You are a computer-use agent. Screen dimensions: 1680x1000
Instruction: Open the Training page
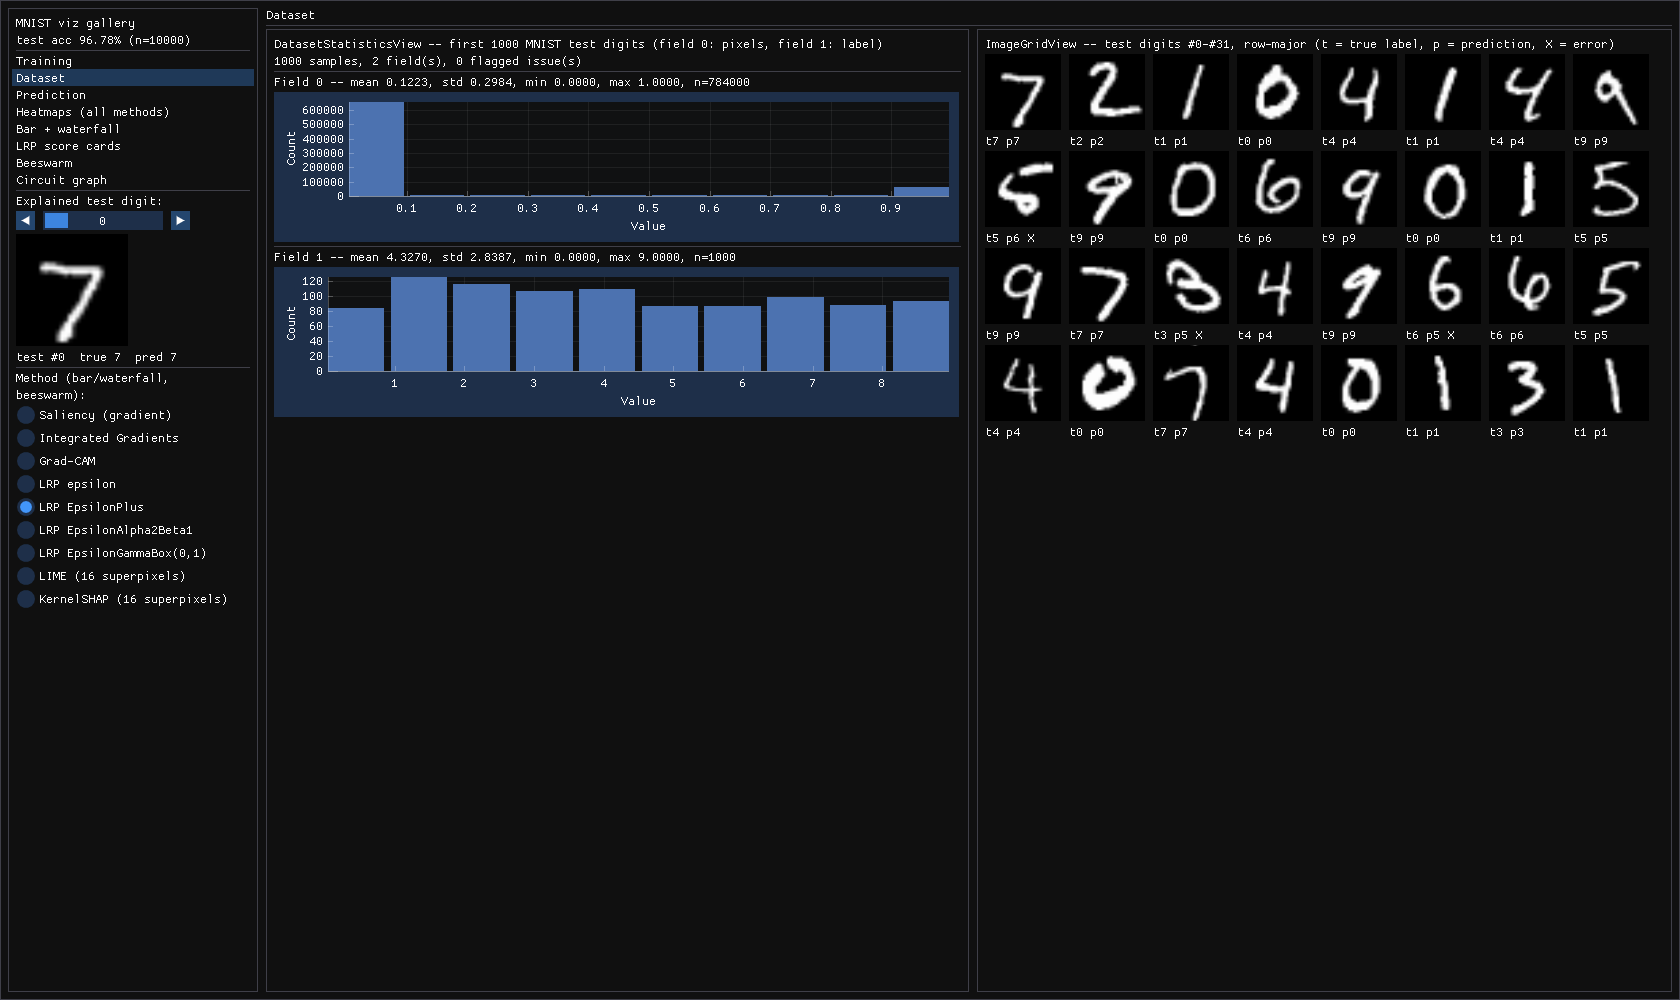tap(132, 61)
